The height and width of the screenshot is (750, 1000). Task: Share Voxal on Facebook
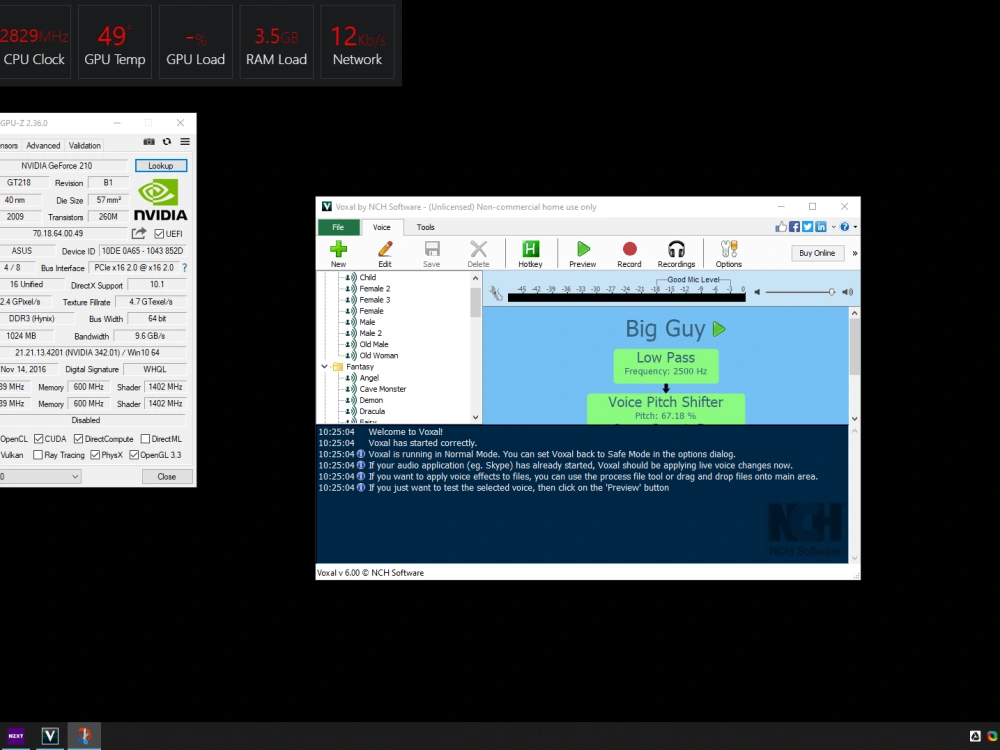(x=794, y=226)
